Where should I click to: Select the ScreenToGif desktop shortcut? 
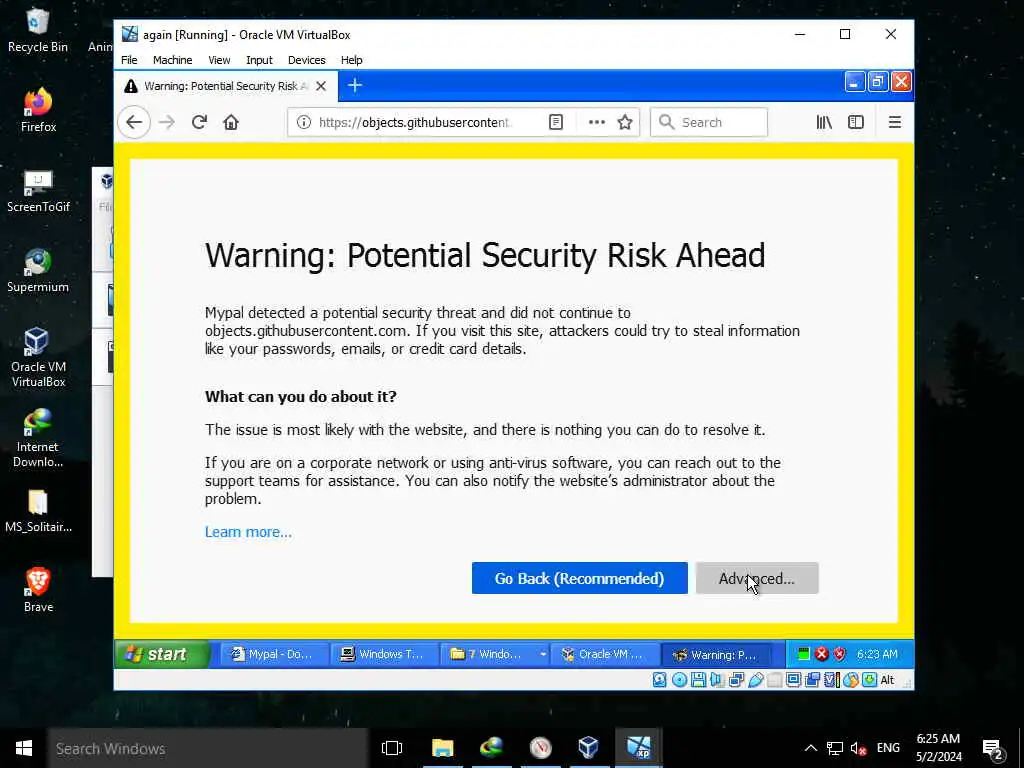click(38, 191)
